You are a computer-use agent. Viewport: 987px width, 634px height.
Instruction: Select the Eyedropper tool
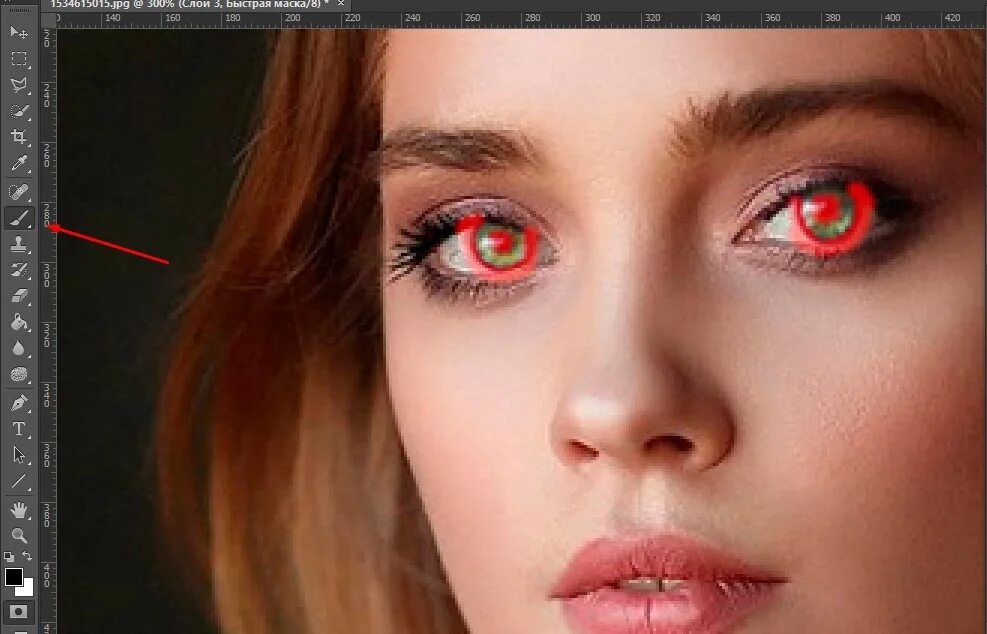pos(19,164)
